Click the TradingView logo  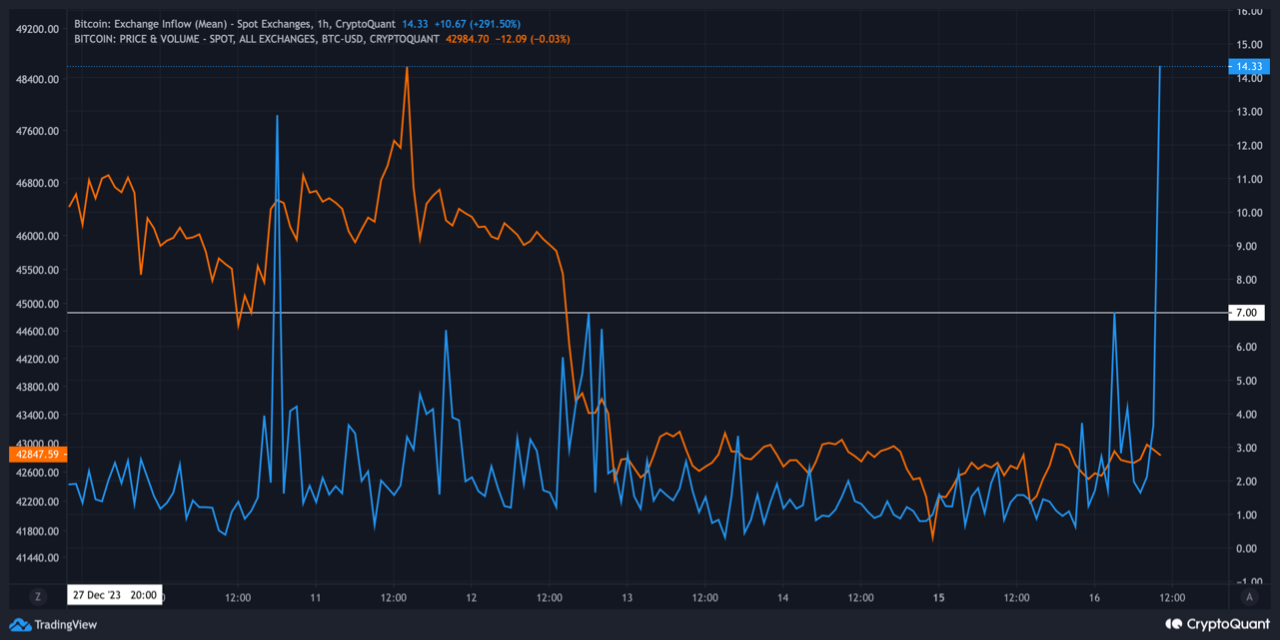click(52, 623)
